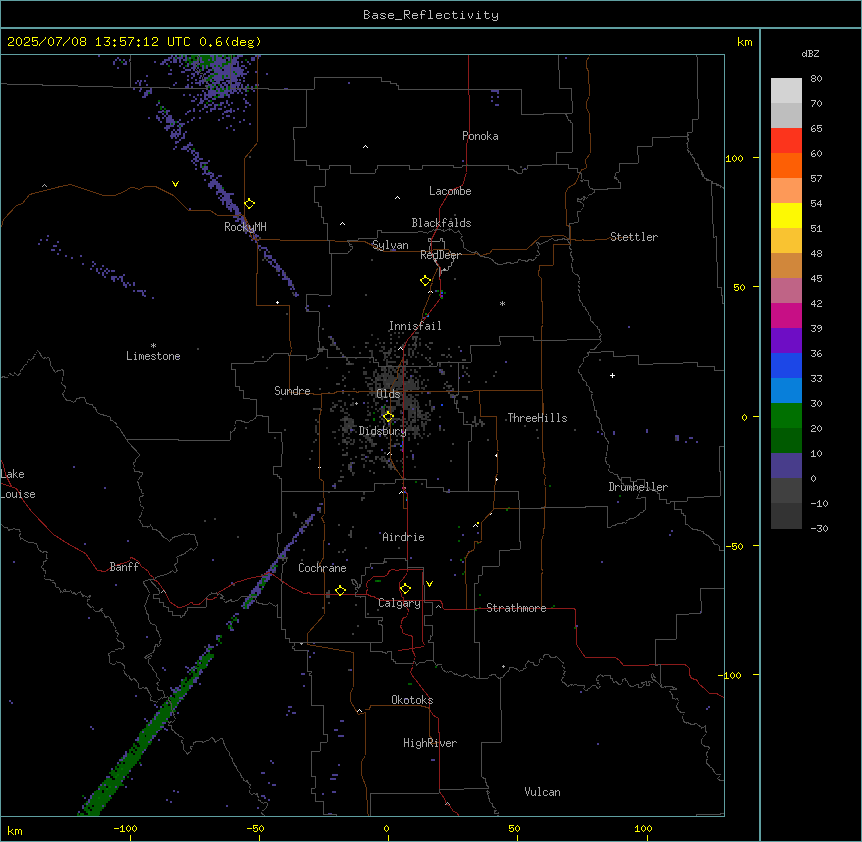Click the Lacombe city label

tap(450, 191)
